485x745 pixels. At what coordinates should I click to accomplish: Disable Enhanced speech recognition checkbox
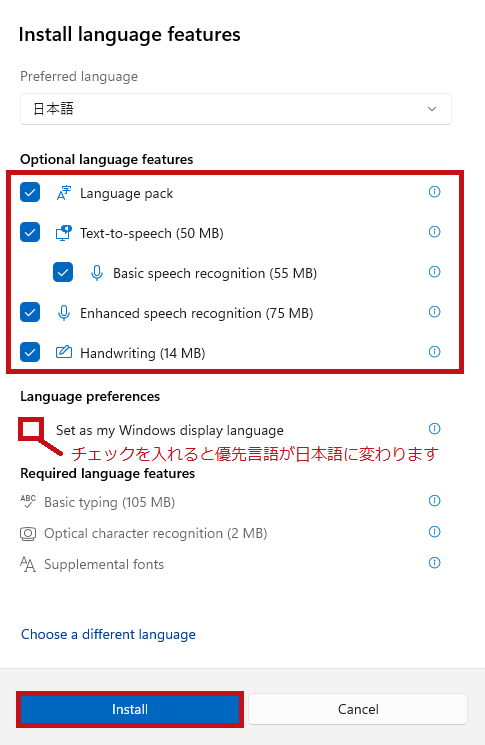(x=30, y=312)
